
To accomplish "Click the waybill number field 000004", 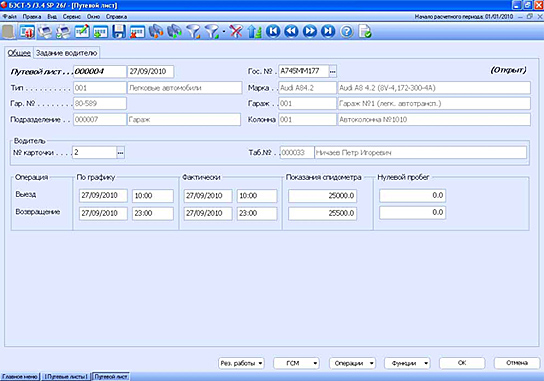I will click(100, 71).
